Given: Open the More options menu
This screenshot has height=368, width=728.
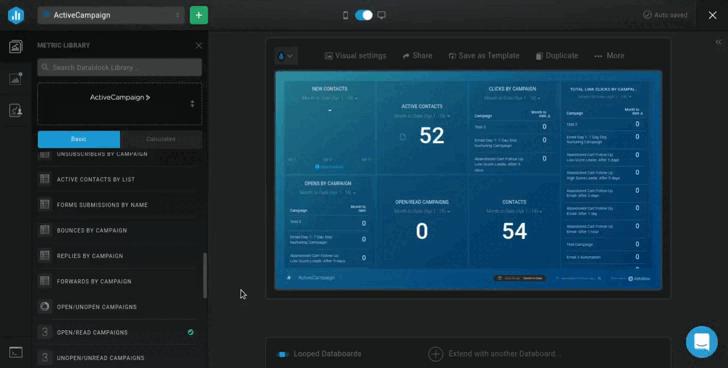Looking at the screenshot, I should pos(609,56).
